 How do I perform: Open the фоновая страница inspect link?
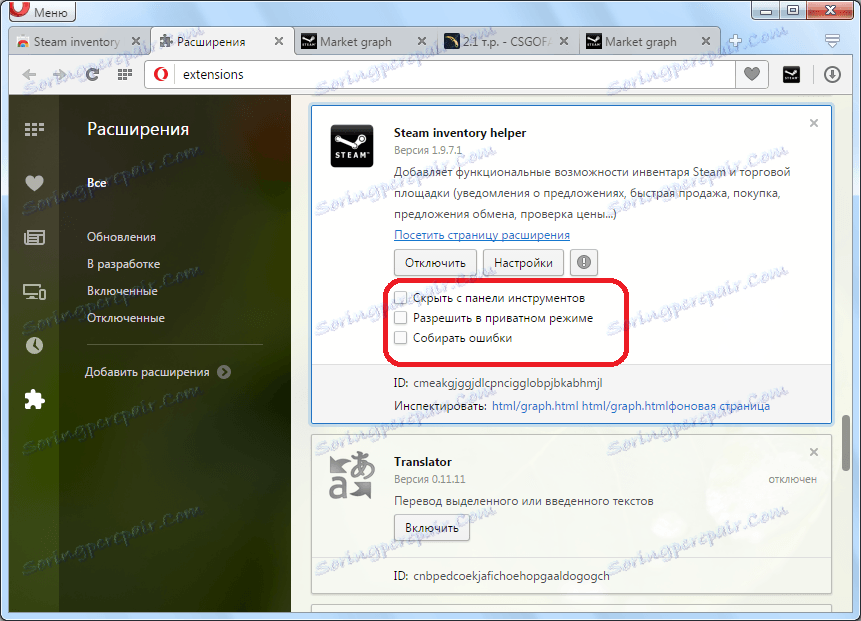point(720,406)
